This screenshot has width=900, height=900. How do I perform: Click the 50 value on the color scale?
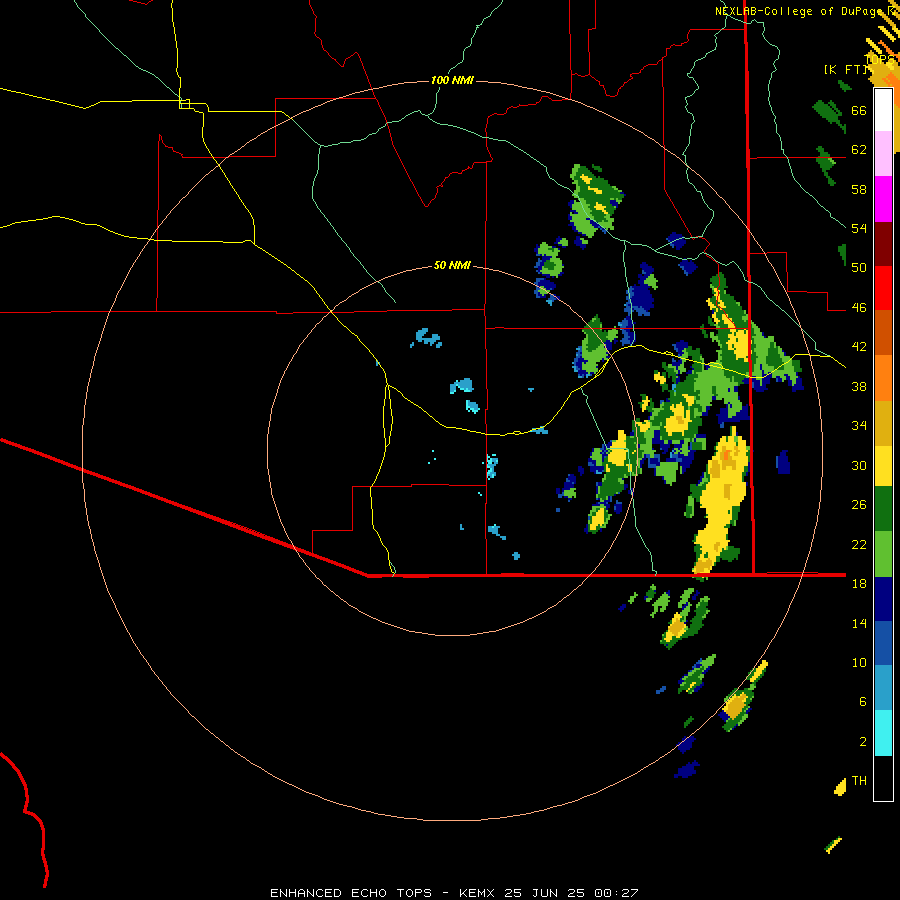coord(859,268)
